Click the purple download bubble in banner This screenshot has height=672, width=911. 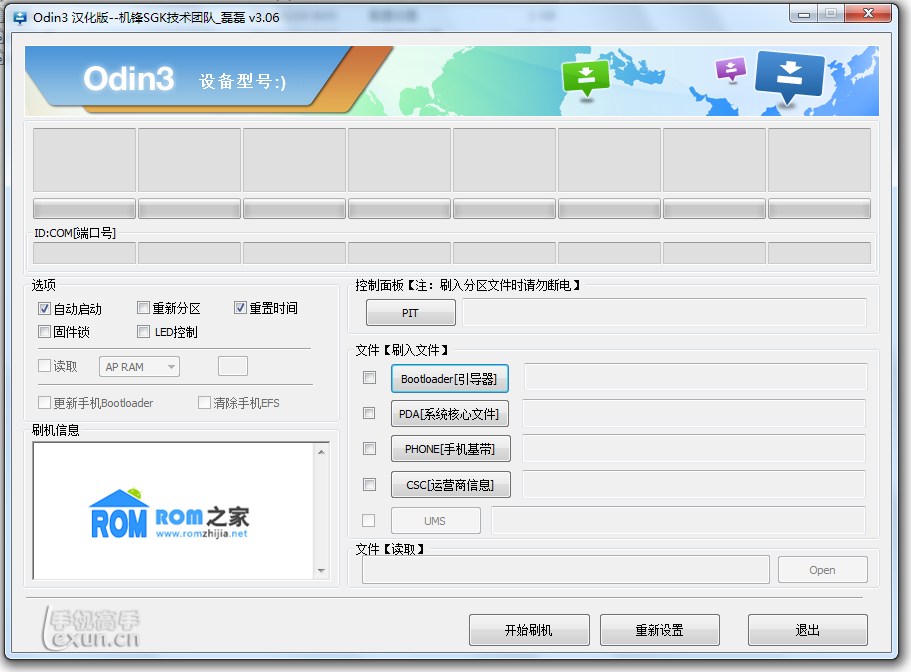[x=731, y=69]
